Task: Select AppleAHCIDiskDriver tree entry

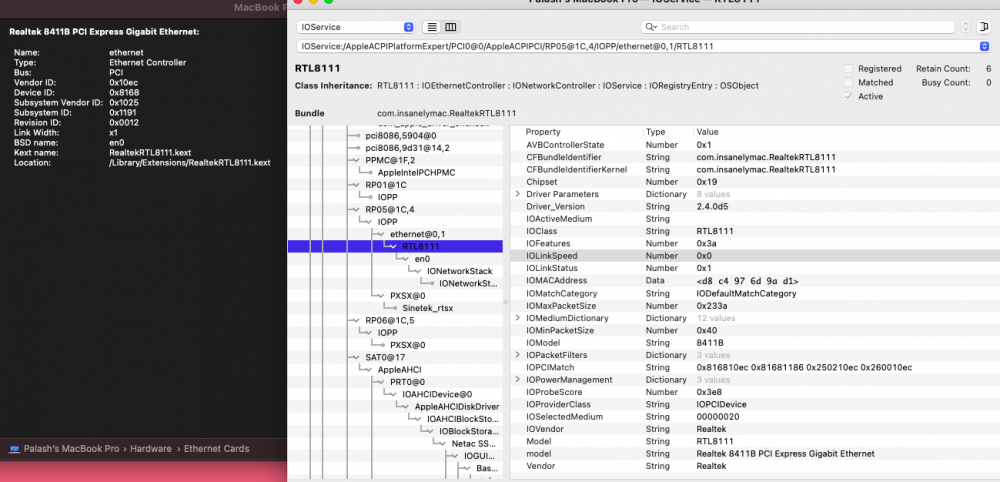Action: point(457,407)
